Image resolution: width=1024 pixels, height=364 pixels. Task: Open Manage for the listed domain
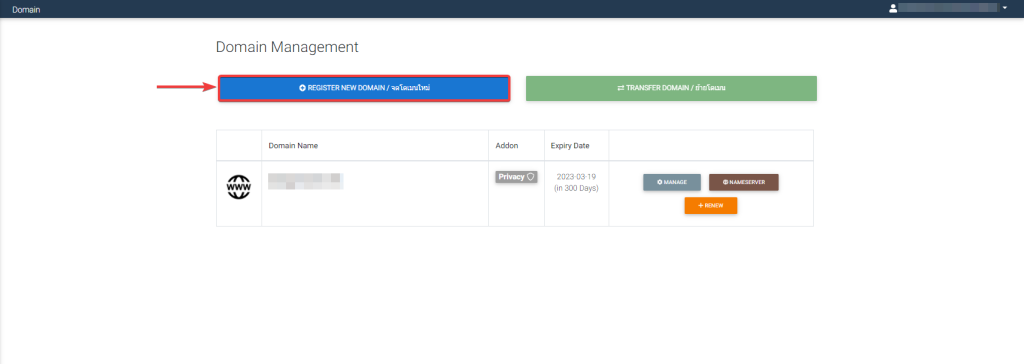click(672, 182)
